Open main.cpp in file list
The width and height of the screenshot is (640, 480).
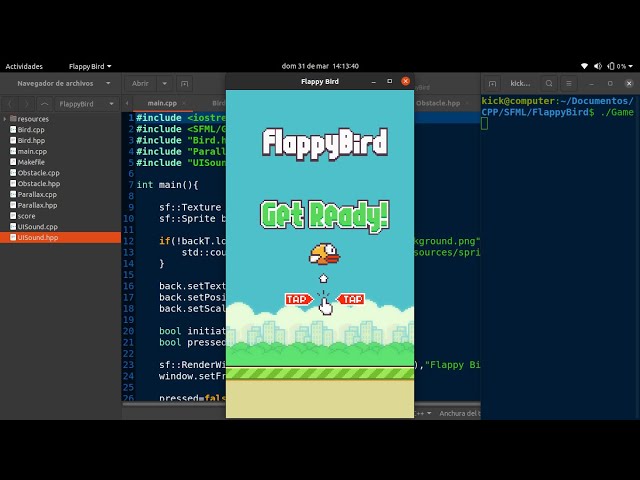tap(32, 151)
